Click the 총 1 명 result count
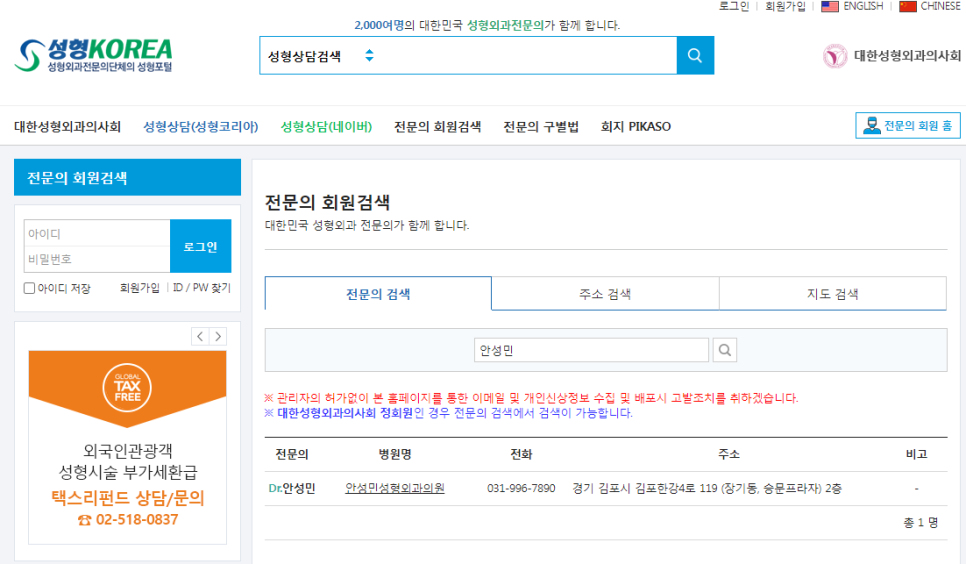The width and height of the screenshot is (966, 564). [920, 523]
